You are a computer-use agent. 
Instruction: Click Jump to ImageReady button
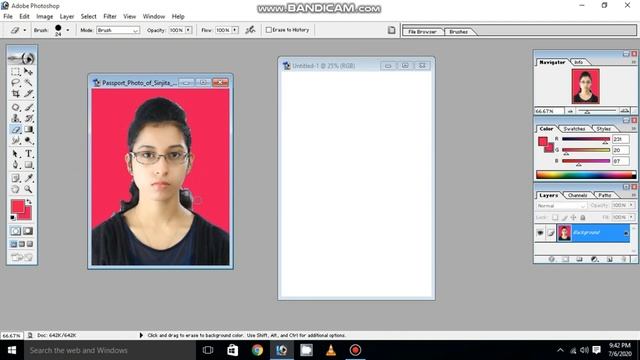(22, 257)
